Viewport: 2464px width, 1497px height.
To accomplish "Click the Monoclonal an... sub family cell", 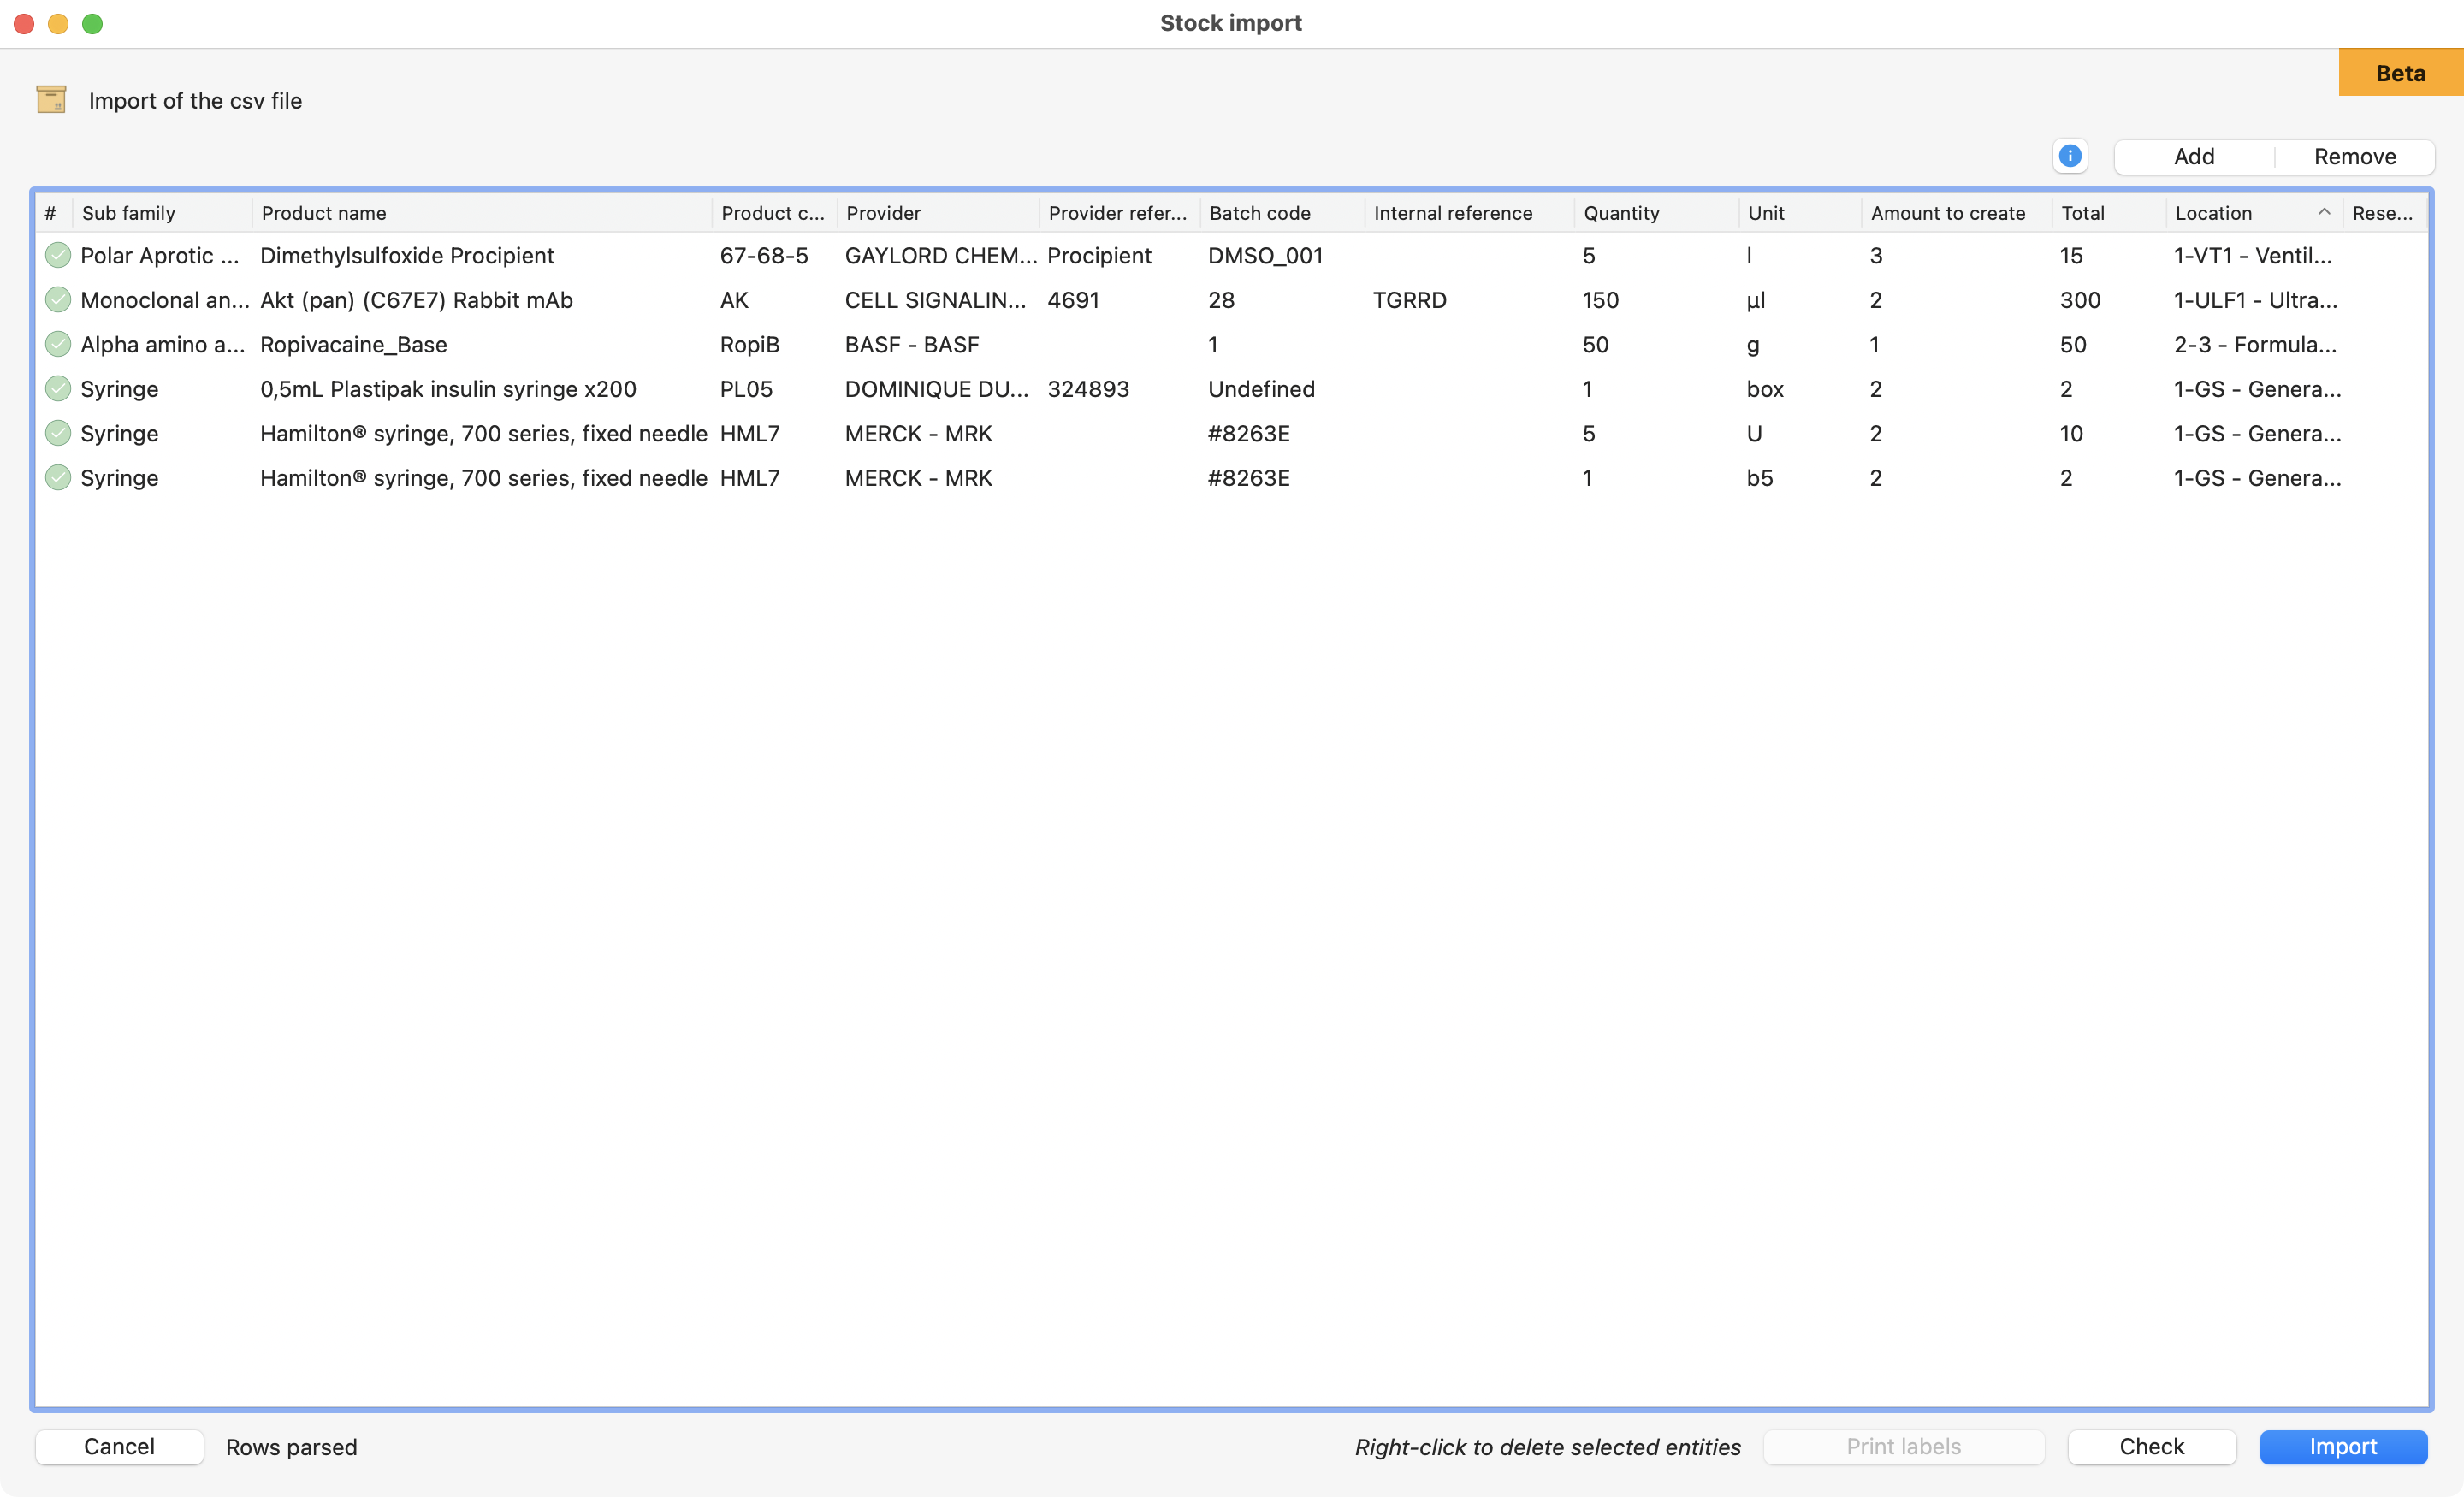I will 164,300.
